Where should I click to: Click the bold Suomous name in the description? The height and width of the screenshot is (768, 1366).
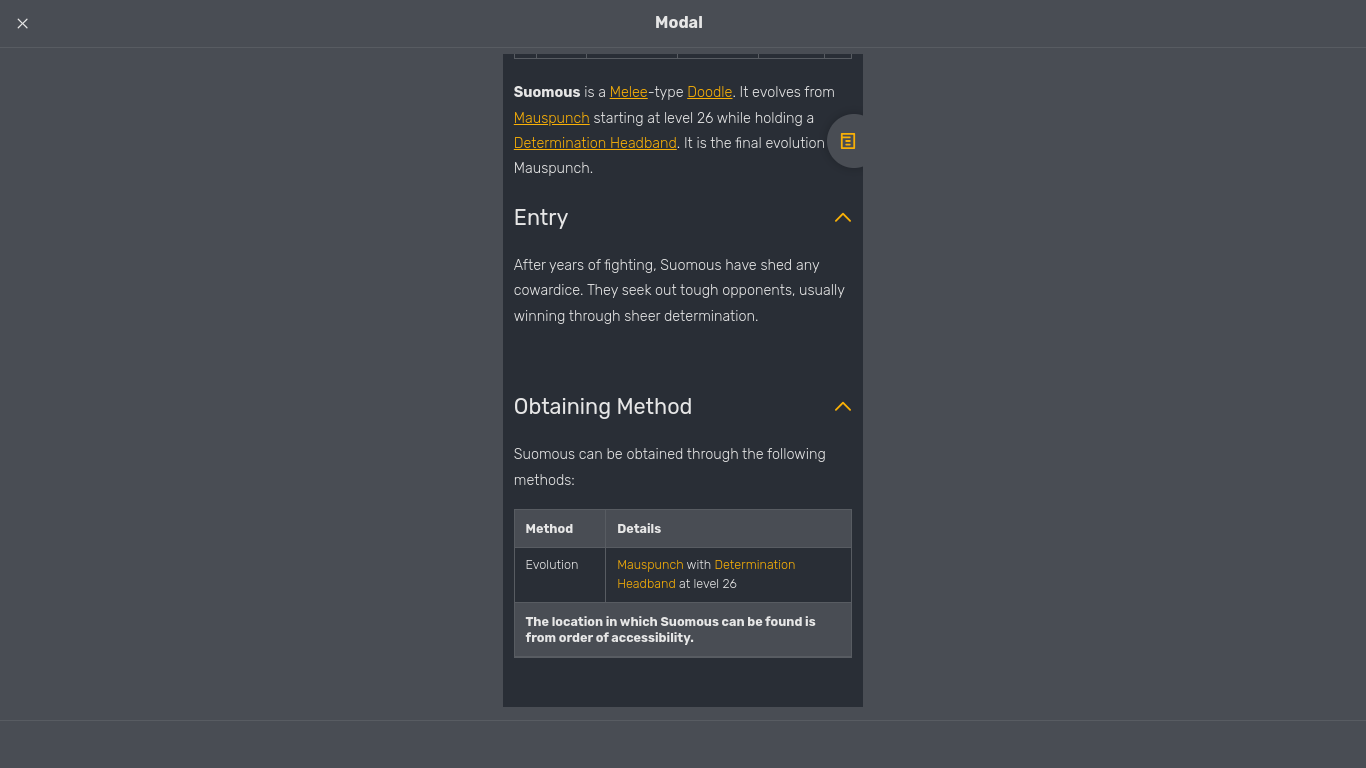[x=547, y=91]
